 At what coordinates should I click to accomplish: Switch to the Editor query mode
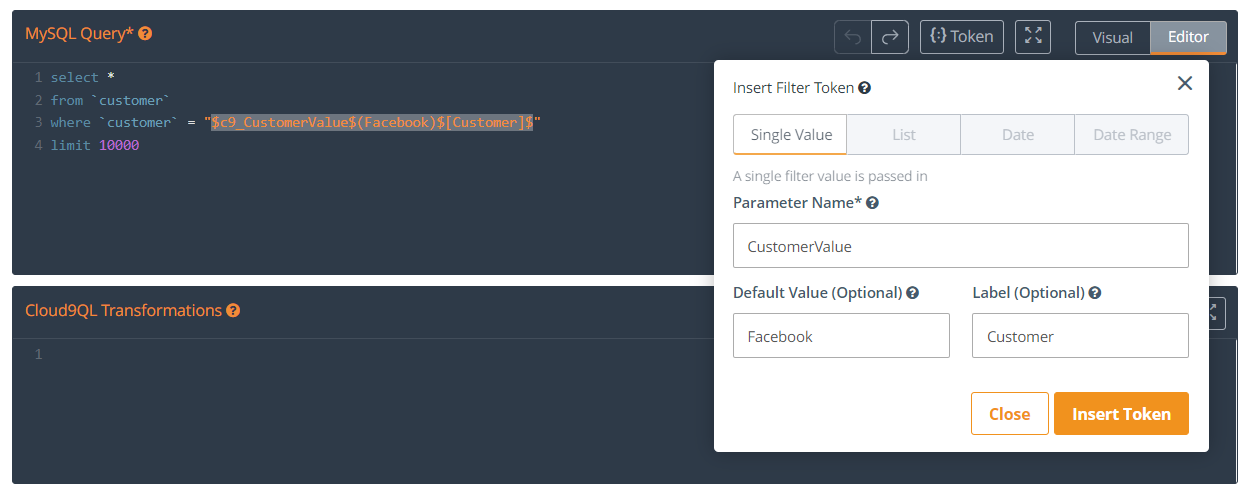[1188, 38]
